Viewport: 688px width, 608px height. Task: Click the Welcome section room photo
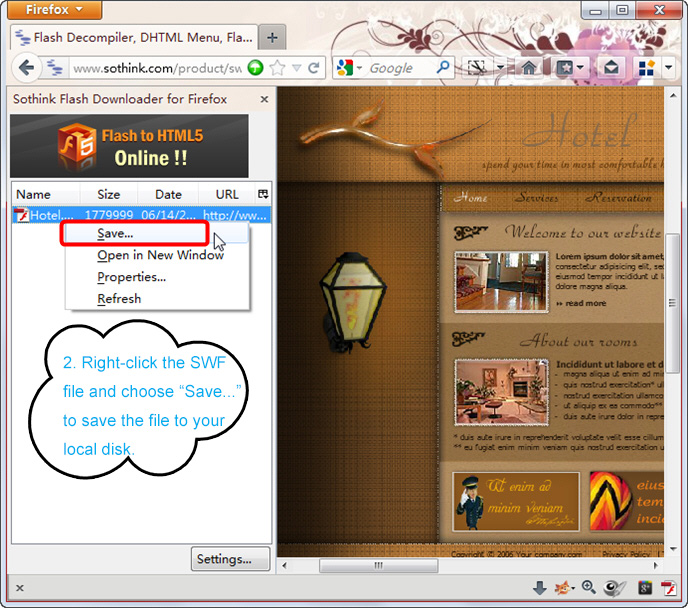coord(501,282)
